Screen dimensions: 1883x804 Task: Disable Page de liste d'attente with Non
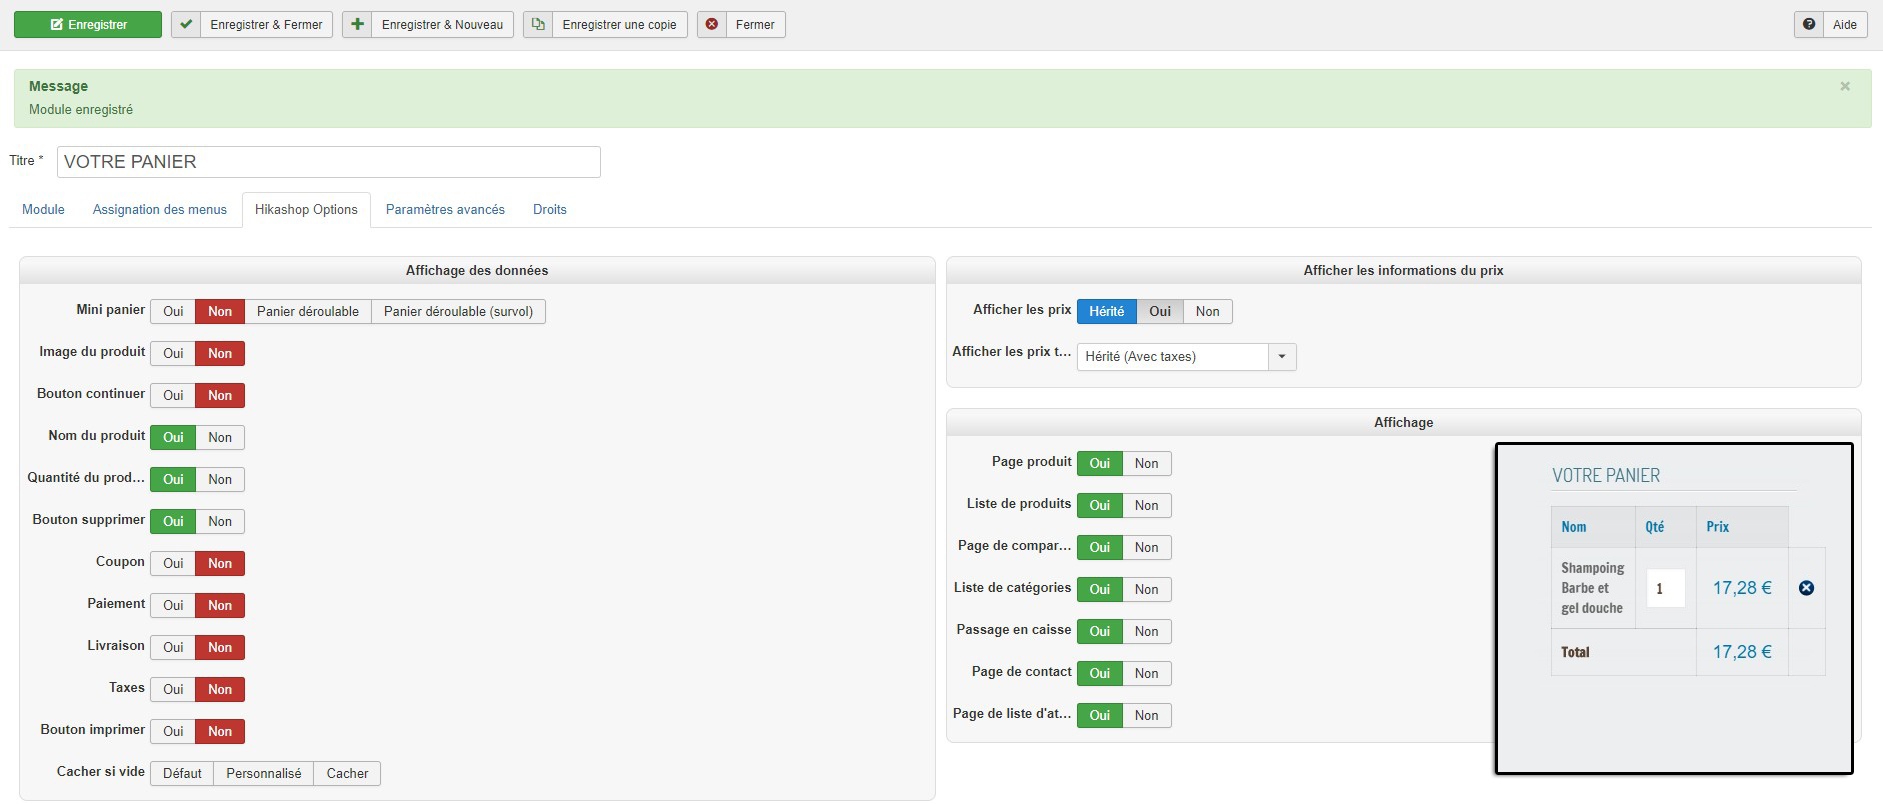click(1147, 716)
